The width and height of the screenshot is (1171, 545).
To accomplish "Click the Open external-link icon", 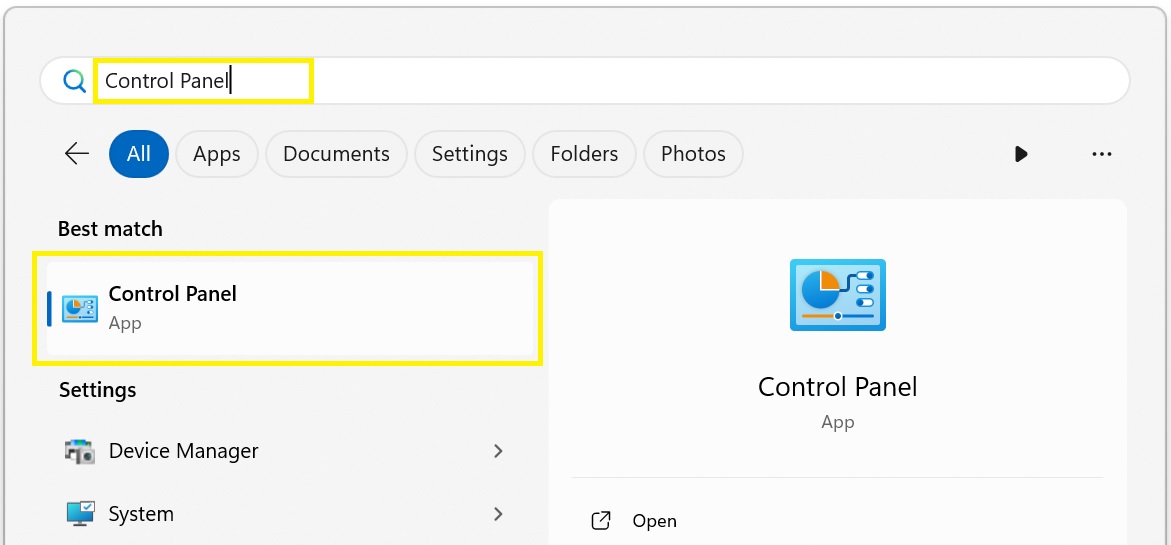I will [600, 520].
